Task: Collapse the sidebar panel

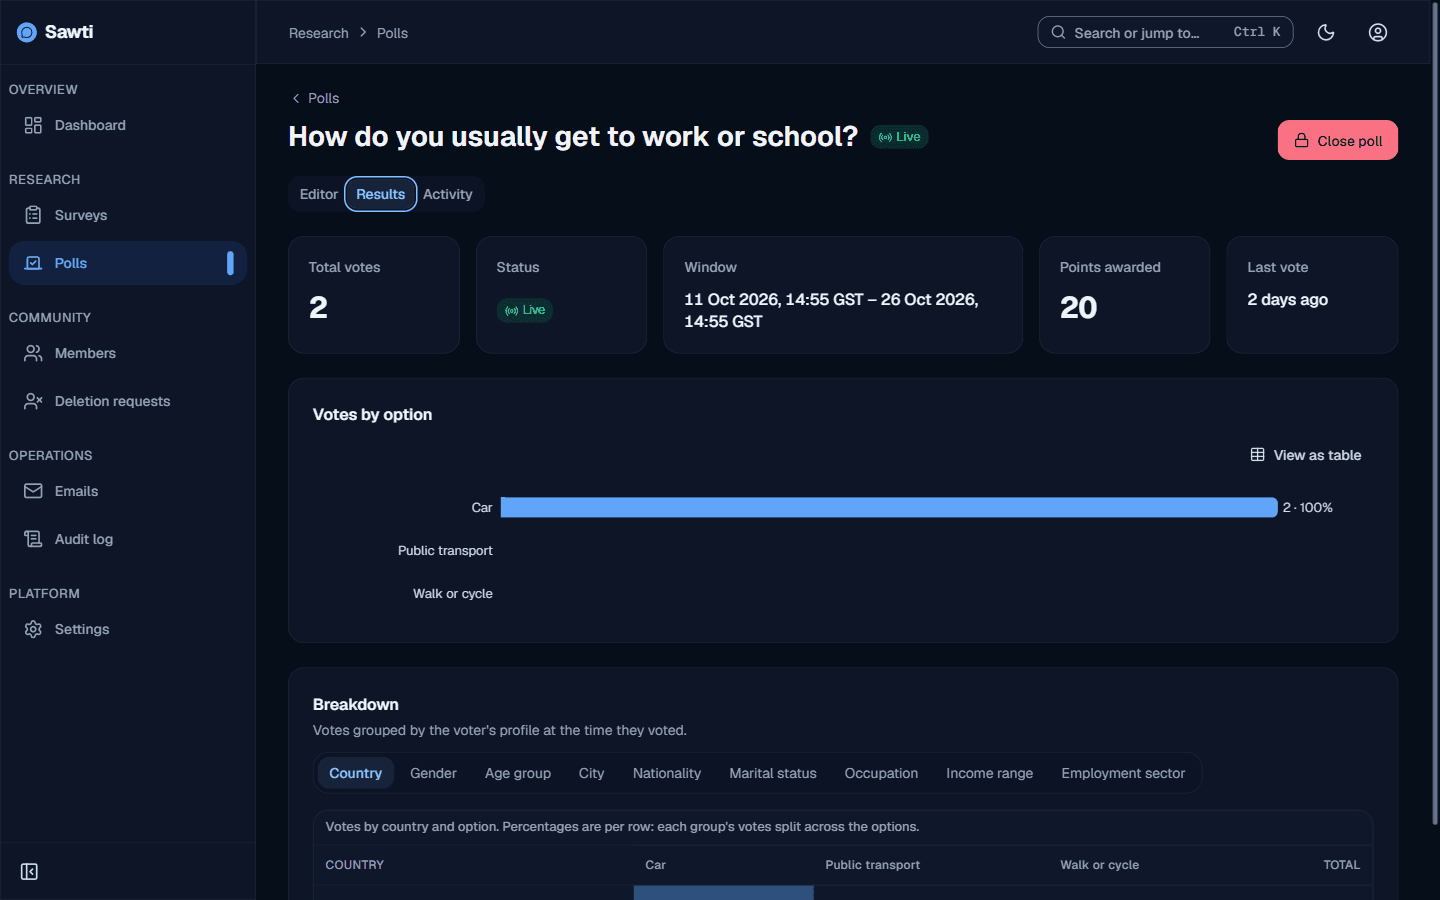Action: pos(29,872)
